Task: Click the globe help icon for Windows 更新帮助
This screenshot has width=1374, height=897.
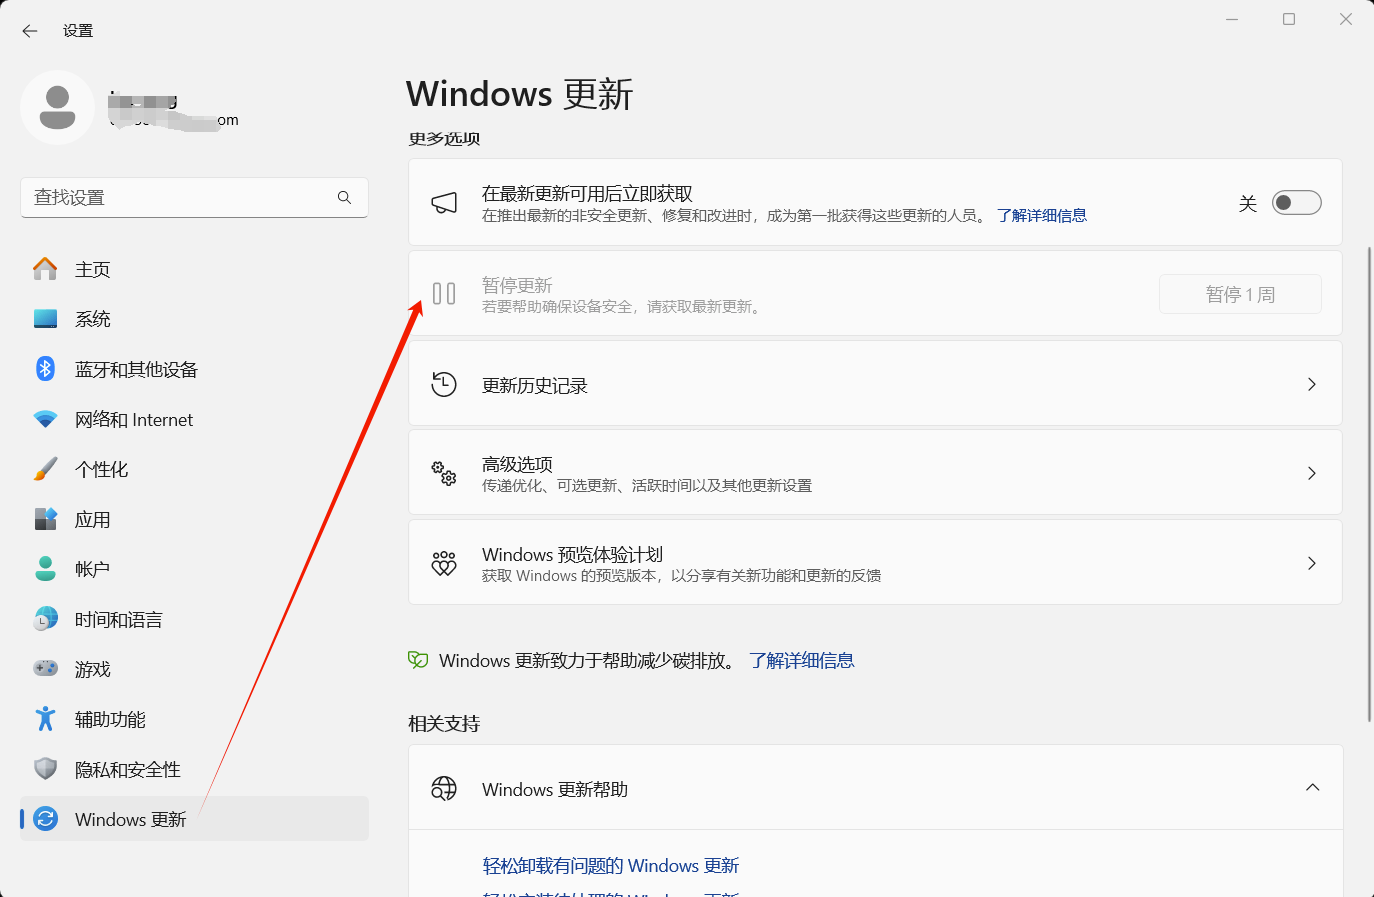Action: click(x=444, y=789)
